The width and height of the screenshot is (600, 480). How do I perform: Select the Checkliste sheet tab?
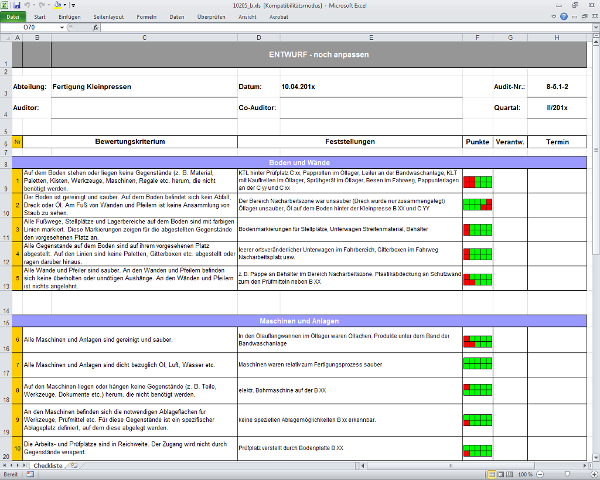point(48,466)
